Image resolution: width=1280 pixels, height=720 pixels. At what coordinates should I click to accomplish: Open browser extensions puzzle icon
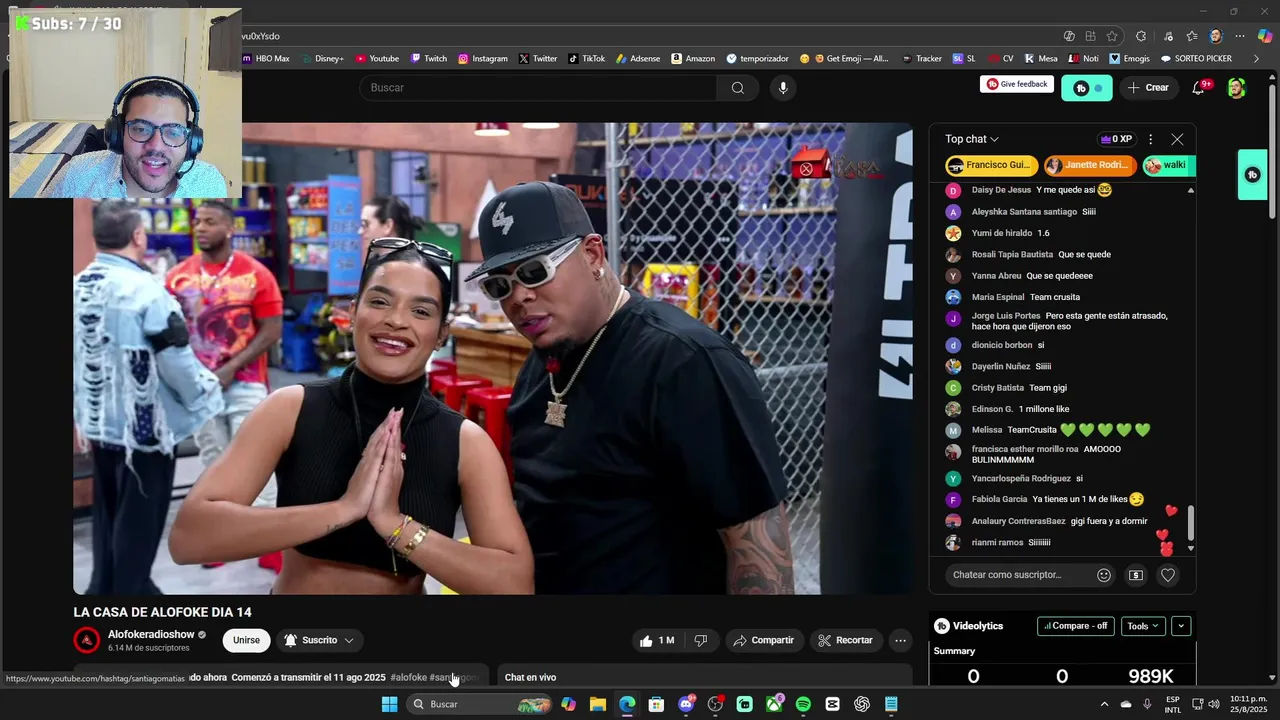coord(1141,36)
